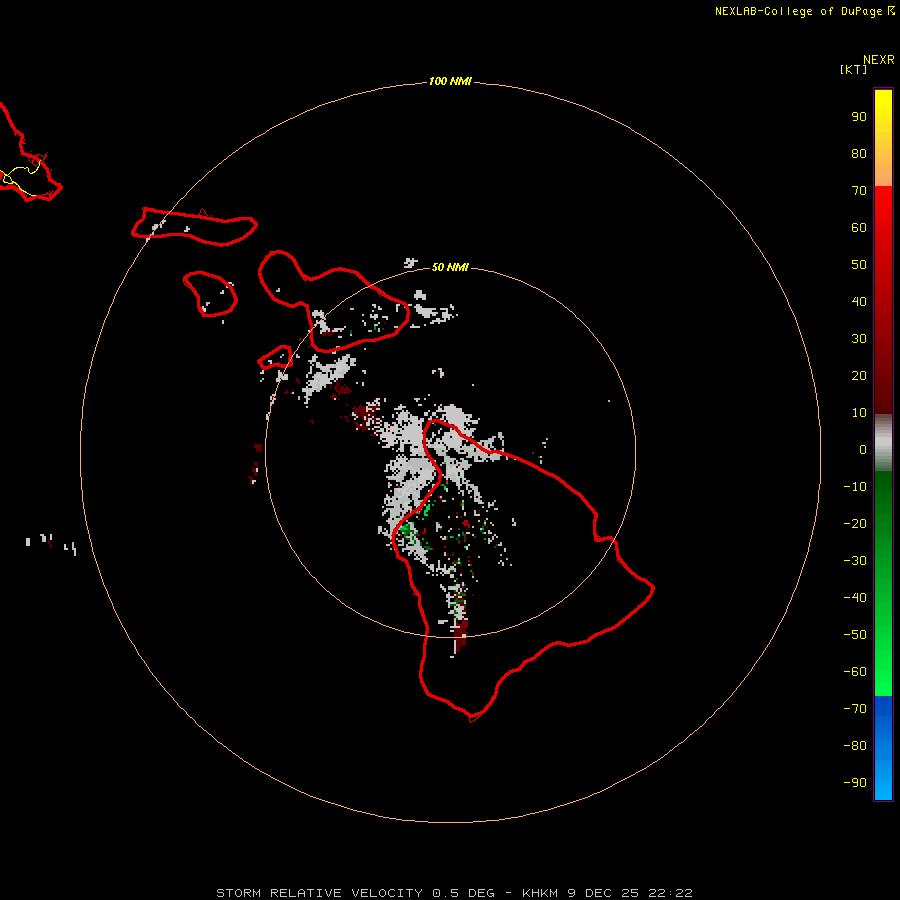The width and height of the screenshot is (900, 900).
Task: Select the -40 value on velocity scale
Action: (x=855, y=598)
